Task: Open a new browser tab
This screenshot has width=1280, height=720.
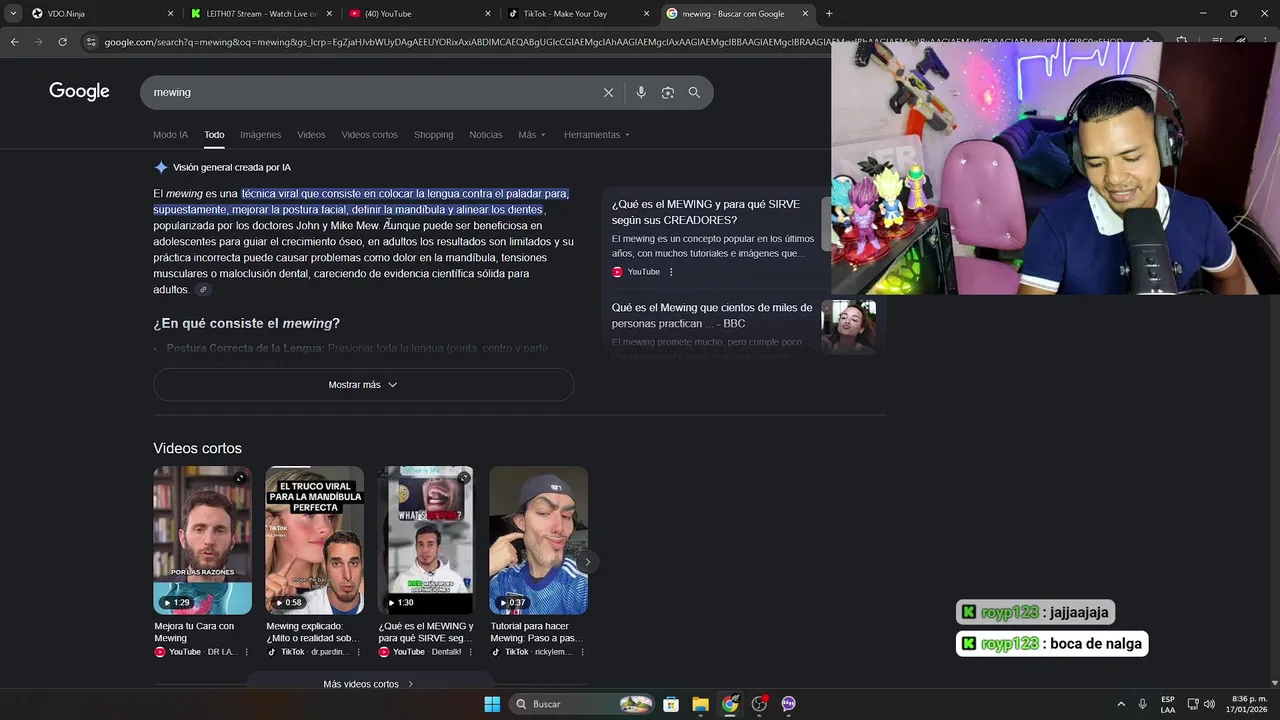Action: 829,14
